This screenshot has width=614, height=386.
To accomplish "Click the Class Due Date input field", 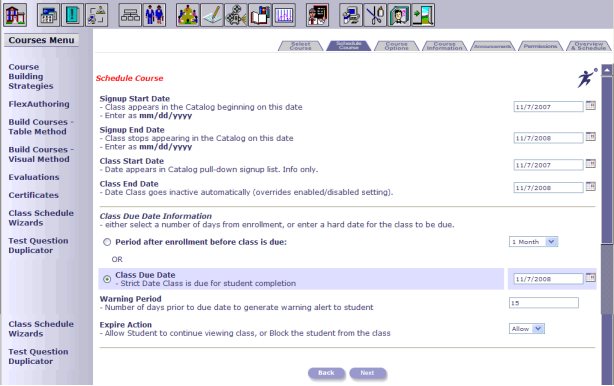I will pos(548,279).
